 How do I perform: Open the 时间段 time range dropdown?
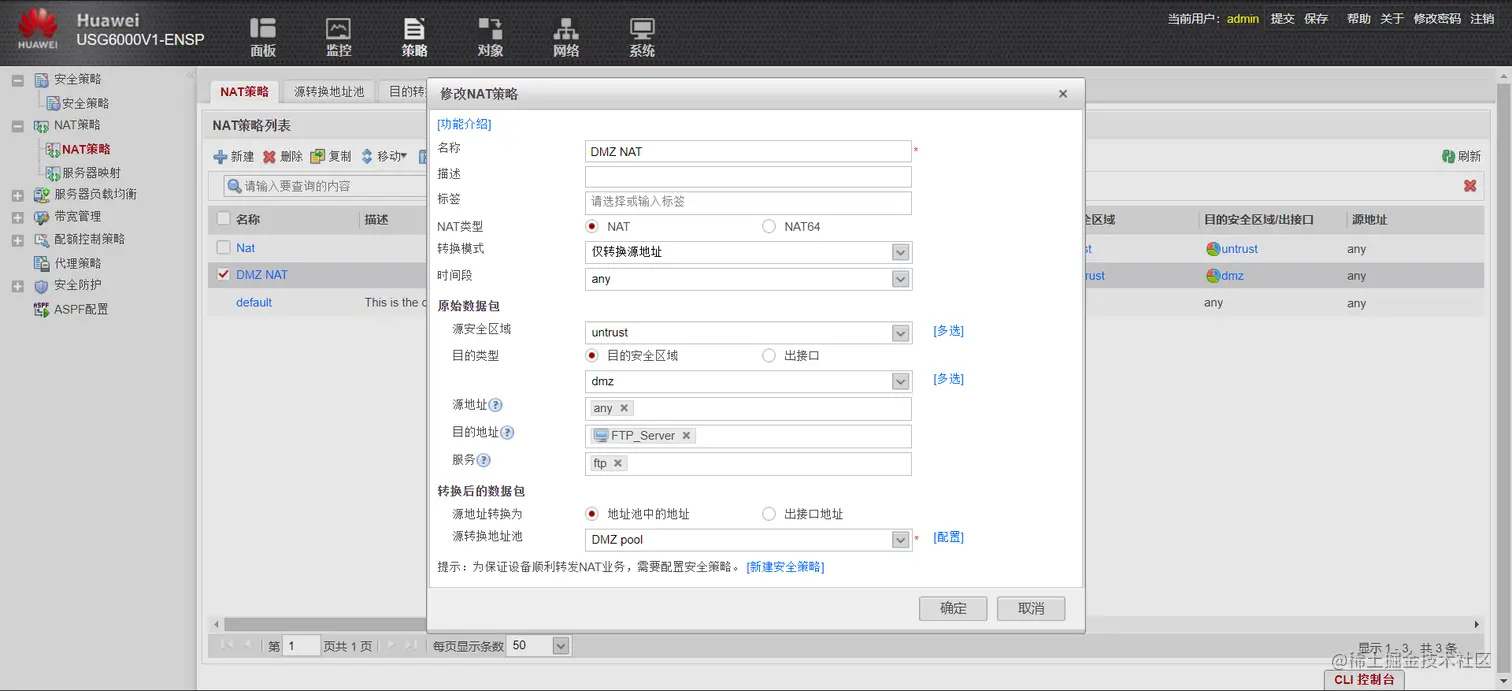click(x=900, y=279)
